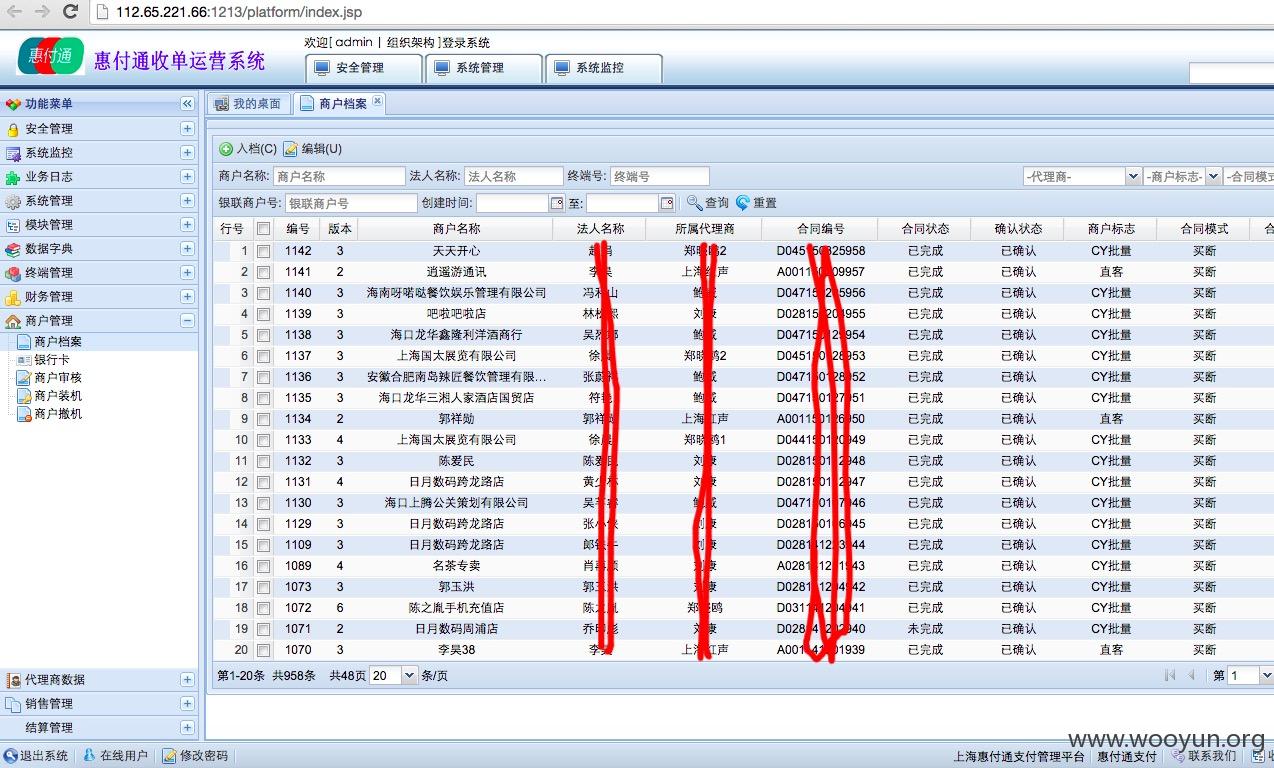Collapse the 功能菜单 sidebar with double-arrow icon
The image size is (1274, 768).
pos(187,104)
